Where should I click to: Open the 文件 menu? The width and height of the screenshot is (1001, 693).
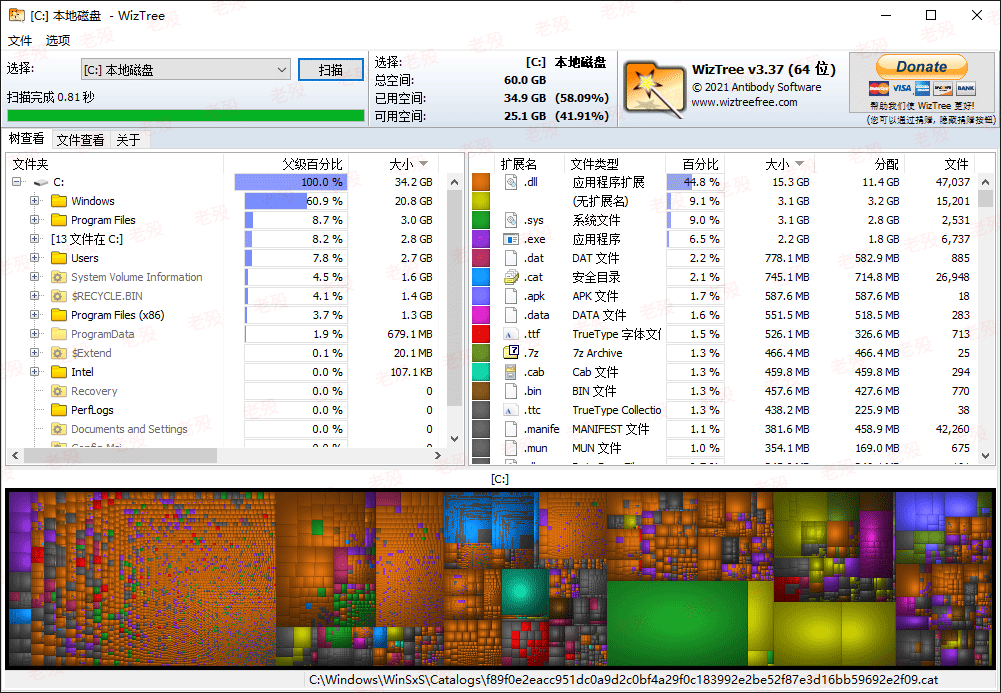click(20, 40)
